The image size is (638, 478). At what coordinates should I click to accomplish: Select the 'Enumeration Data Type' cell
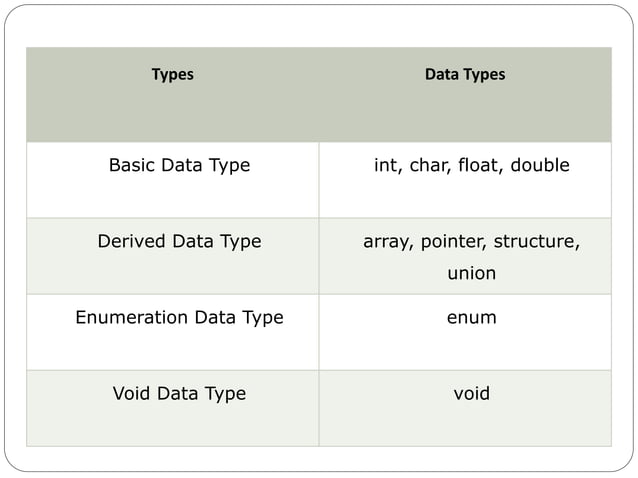[x=179, y=318]
